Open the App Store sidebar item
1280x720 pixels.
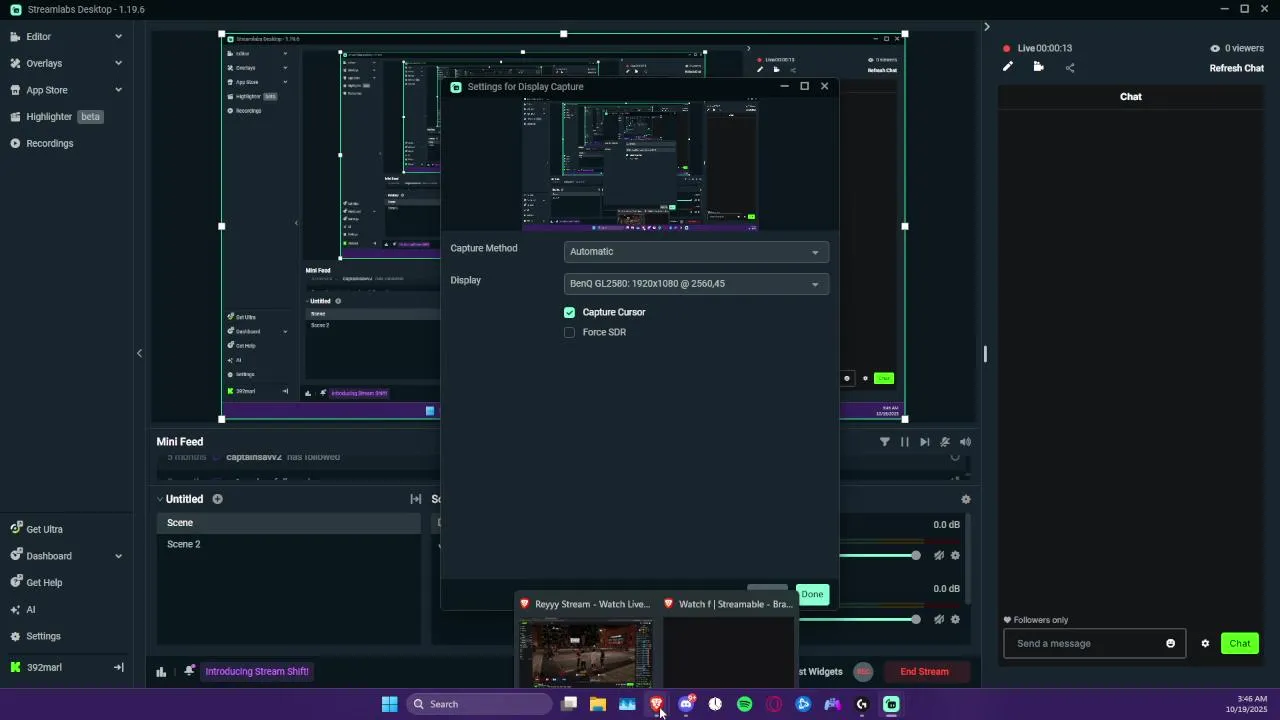pyautogui.click(x=47, y=90)
